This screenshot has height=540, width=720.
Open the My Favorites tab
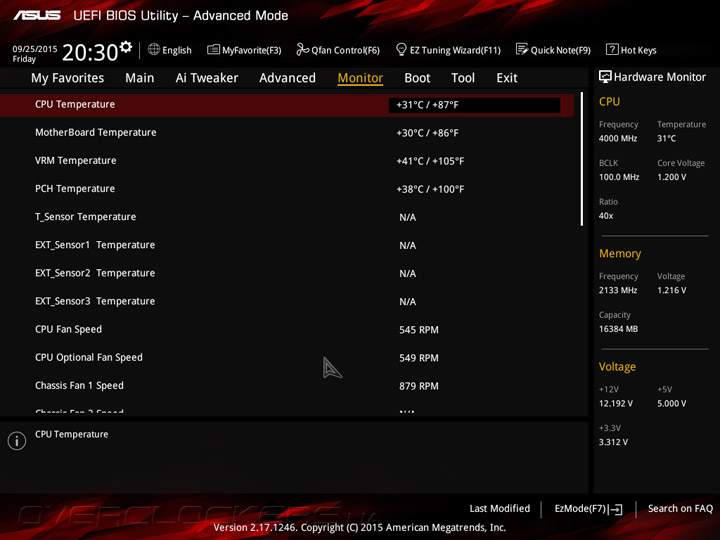click(x=68, y=78)
